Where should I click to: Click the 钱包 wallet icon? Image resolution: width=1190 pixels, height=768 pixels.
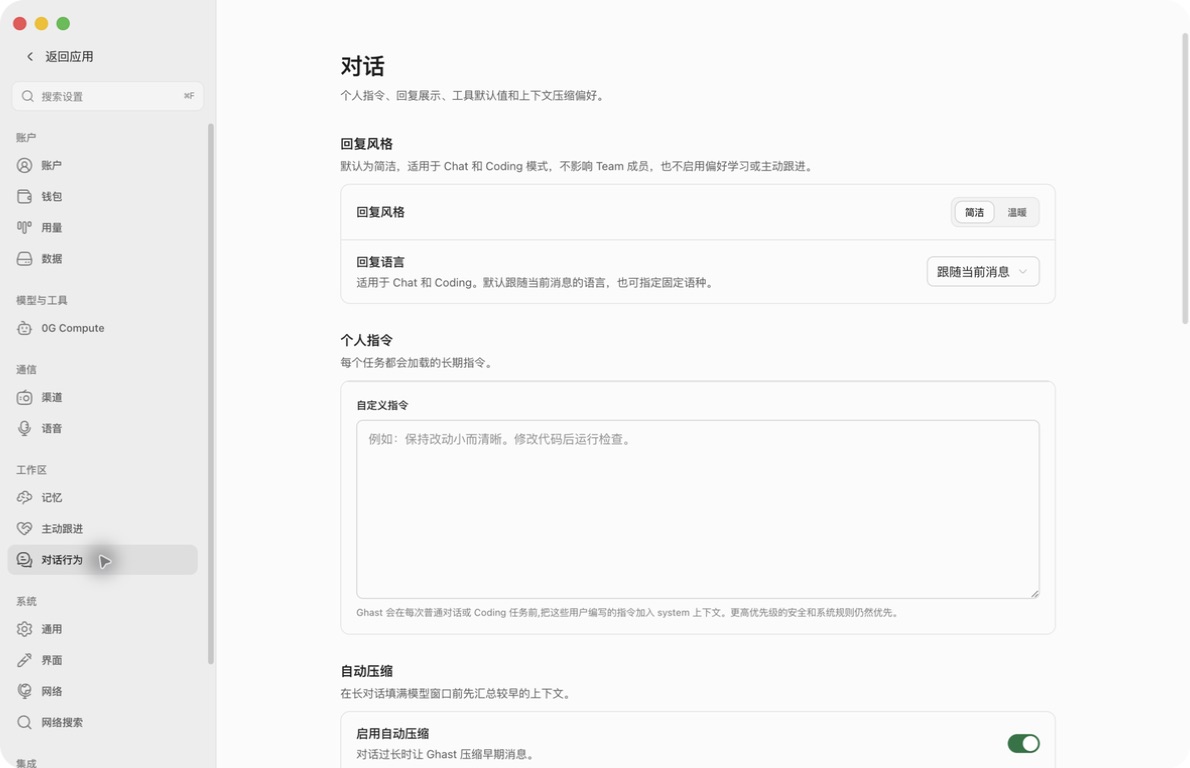tap(24, 197)
